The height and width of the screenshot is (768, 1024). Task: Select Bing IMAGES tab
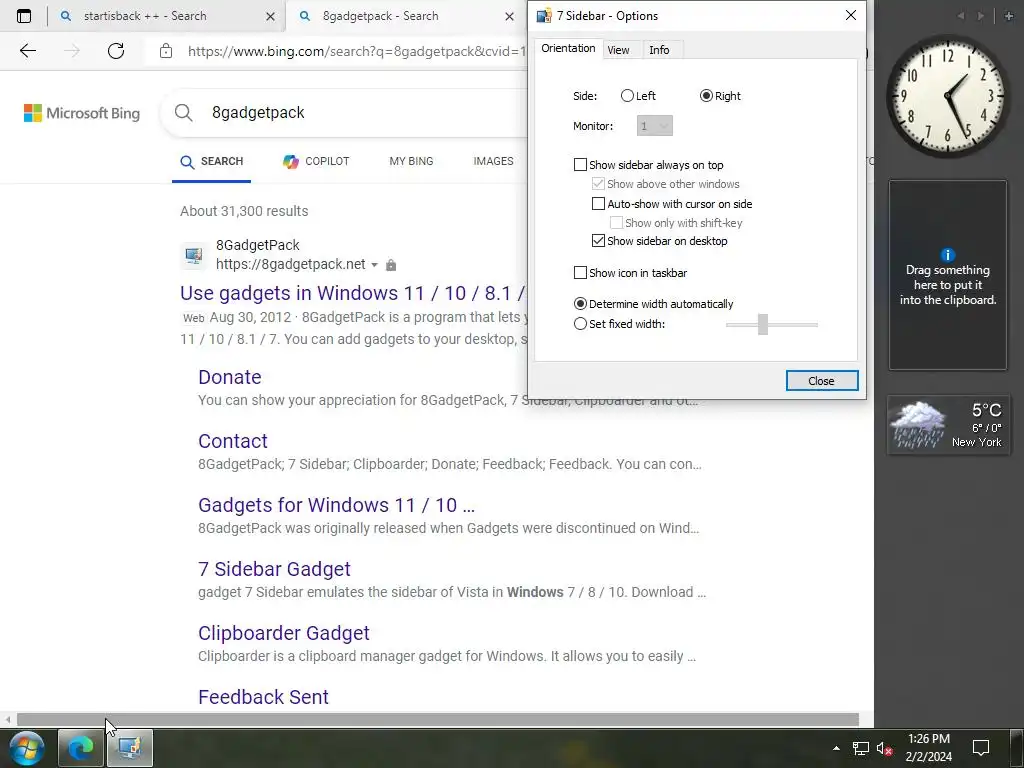pyautogui.click(x=493, y=161)
